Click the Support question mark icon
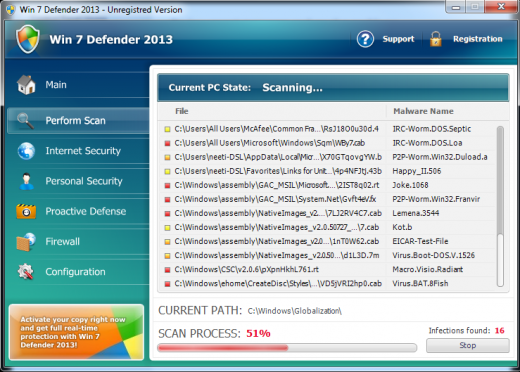 (x=365, y=39)
